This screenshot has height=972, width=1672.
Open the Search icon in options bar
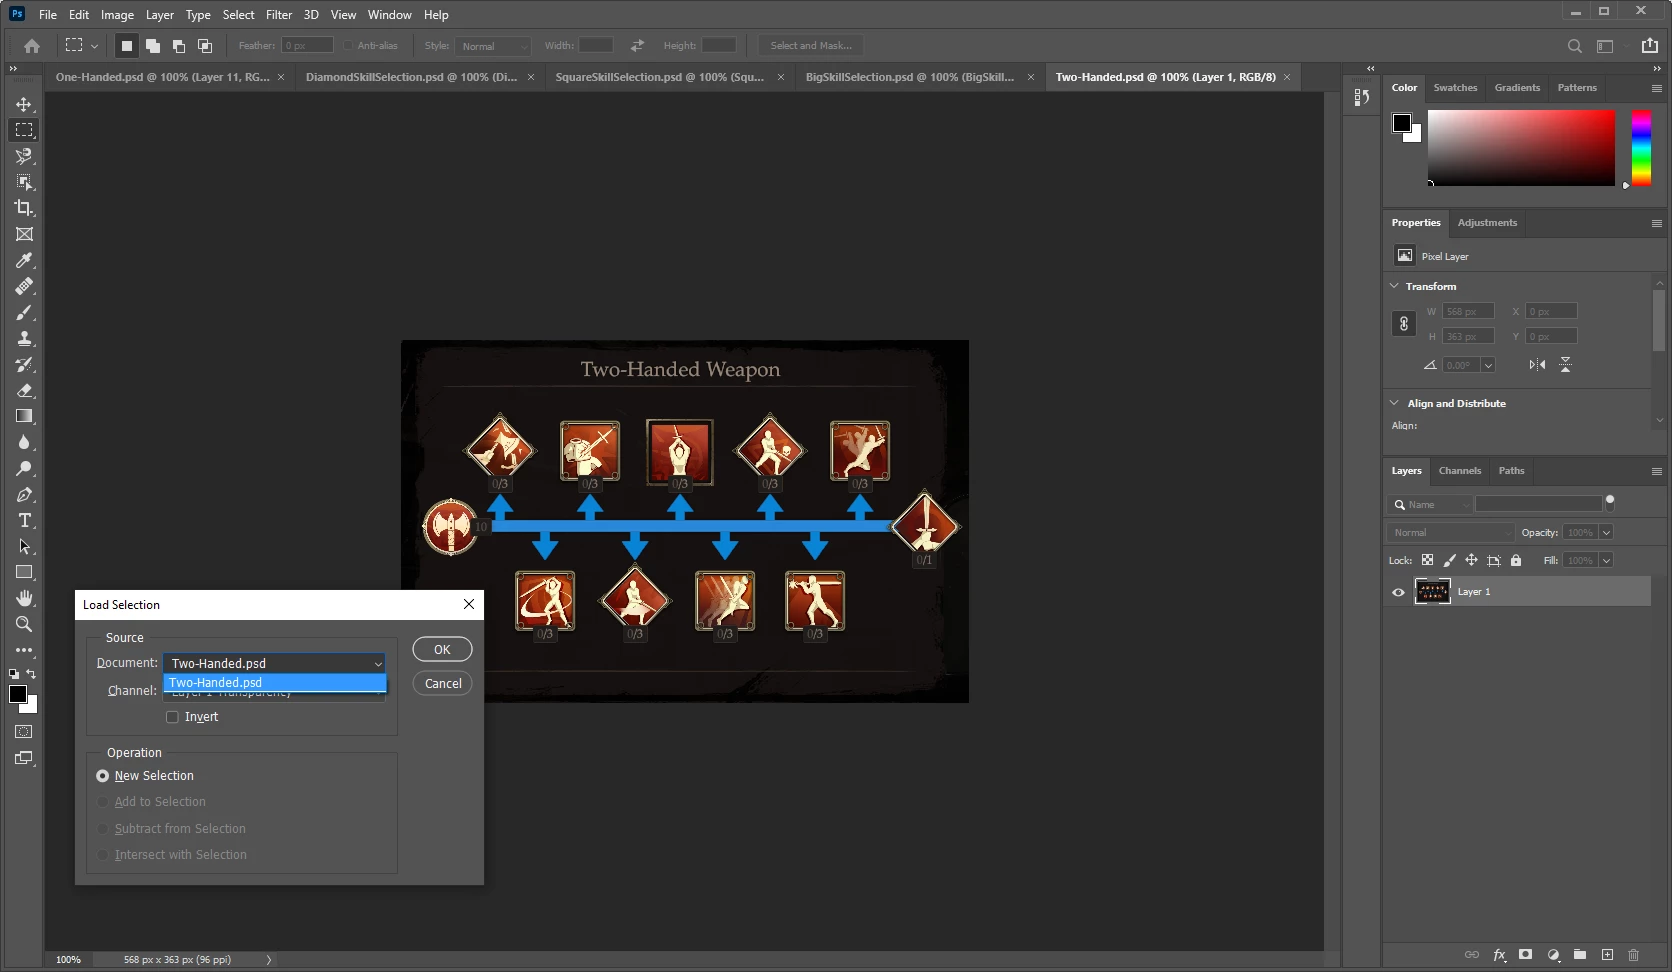tap(1574, 46)
